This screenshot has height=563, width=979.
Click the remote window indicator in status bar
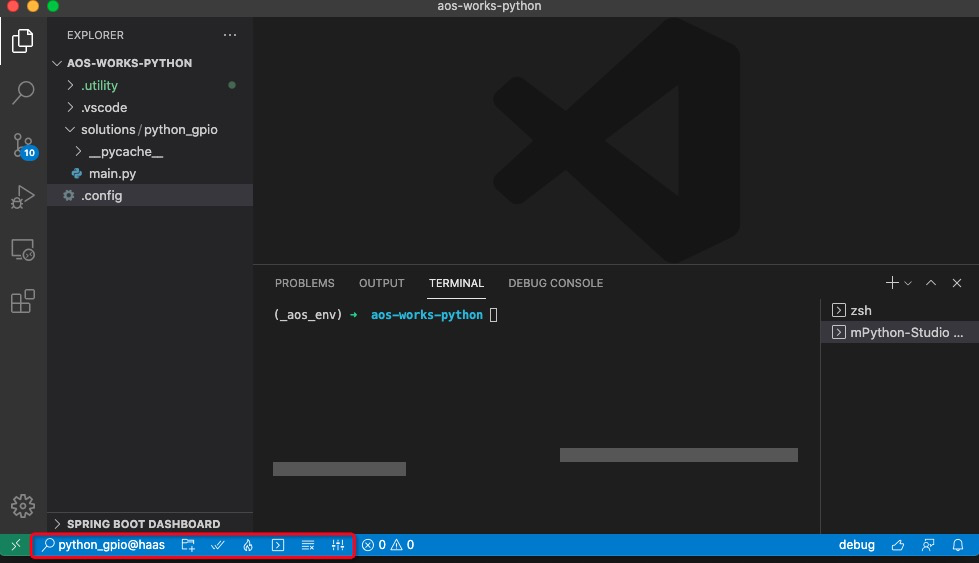(x=16, y=545)
